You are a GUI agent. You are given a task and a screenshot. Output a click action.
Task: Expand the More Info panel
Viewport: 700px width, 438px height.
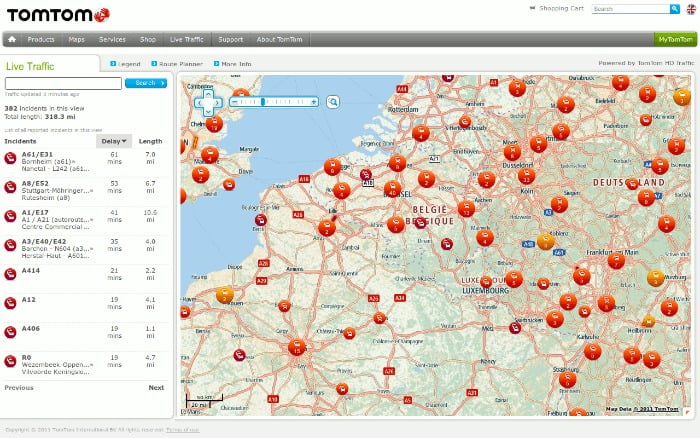pyautogui.click(x=233, y=64)
